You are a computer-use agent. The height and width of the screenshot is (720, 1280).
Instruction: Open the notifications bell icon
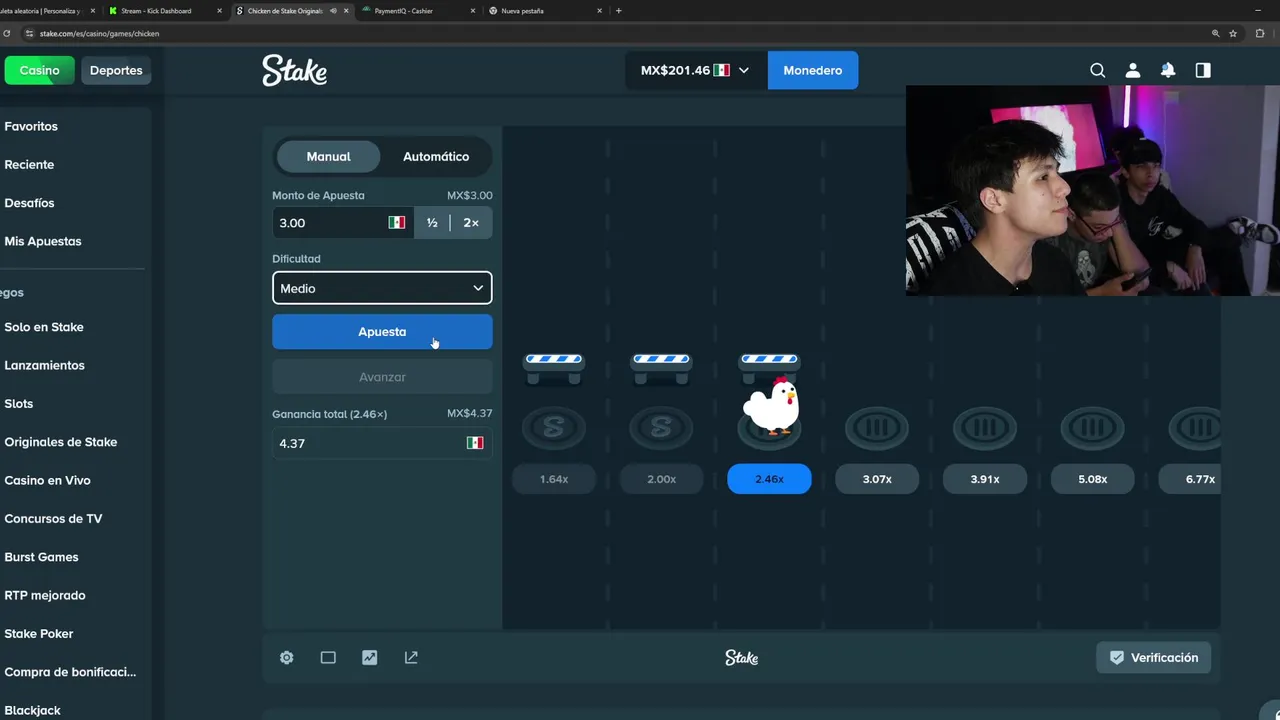click(x=1168, y=70)
